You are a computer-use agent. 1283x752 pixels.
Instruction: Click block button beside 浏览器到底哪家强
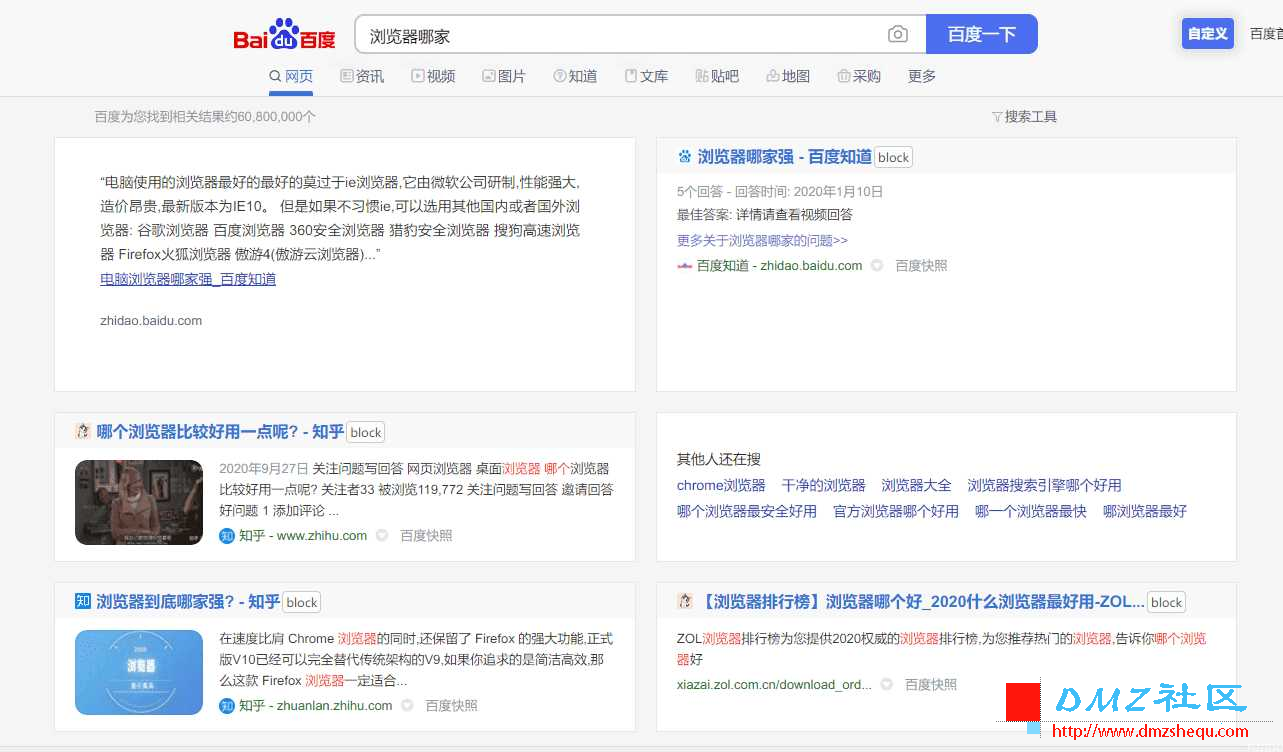point(301,602)
